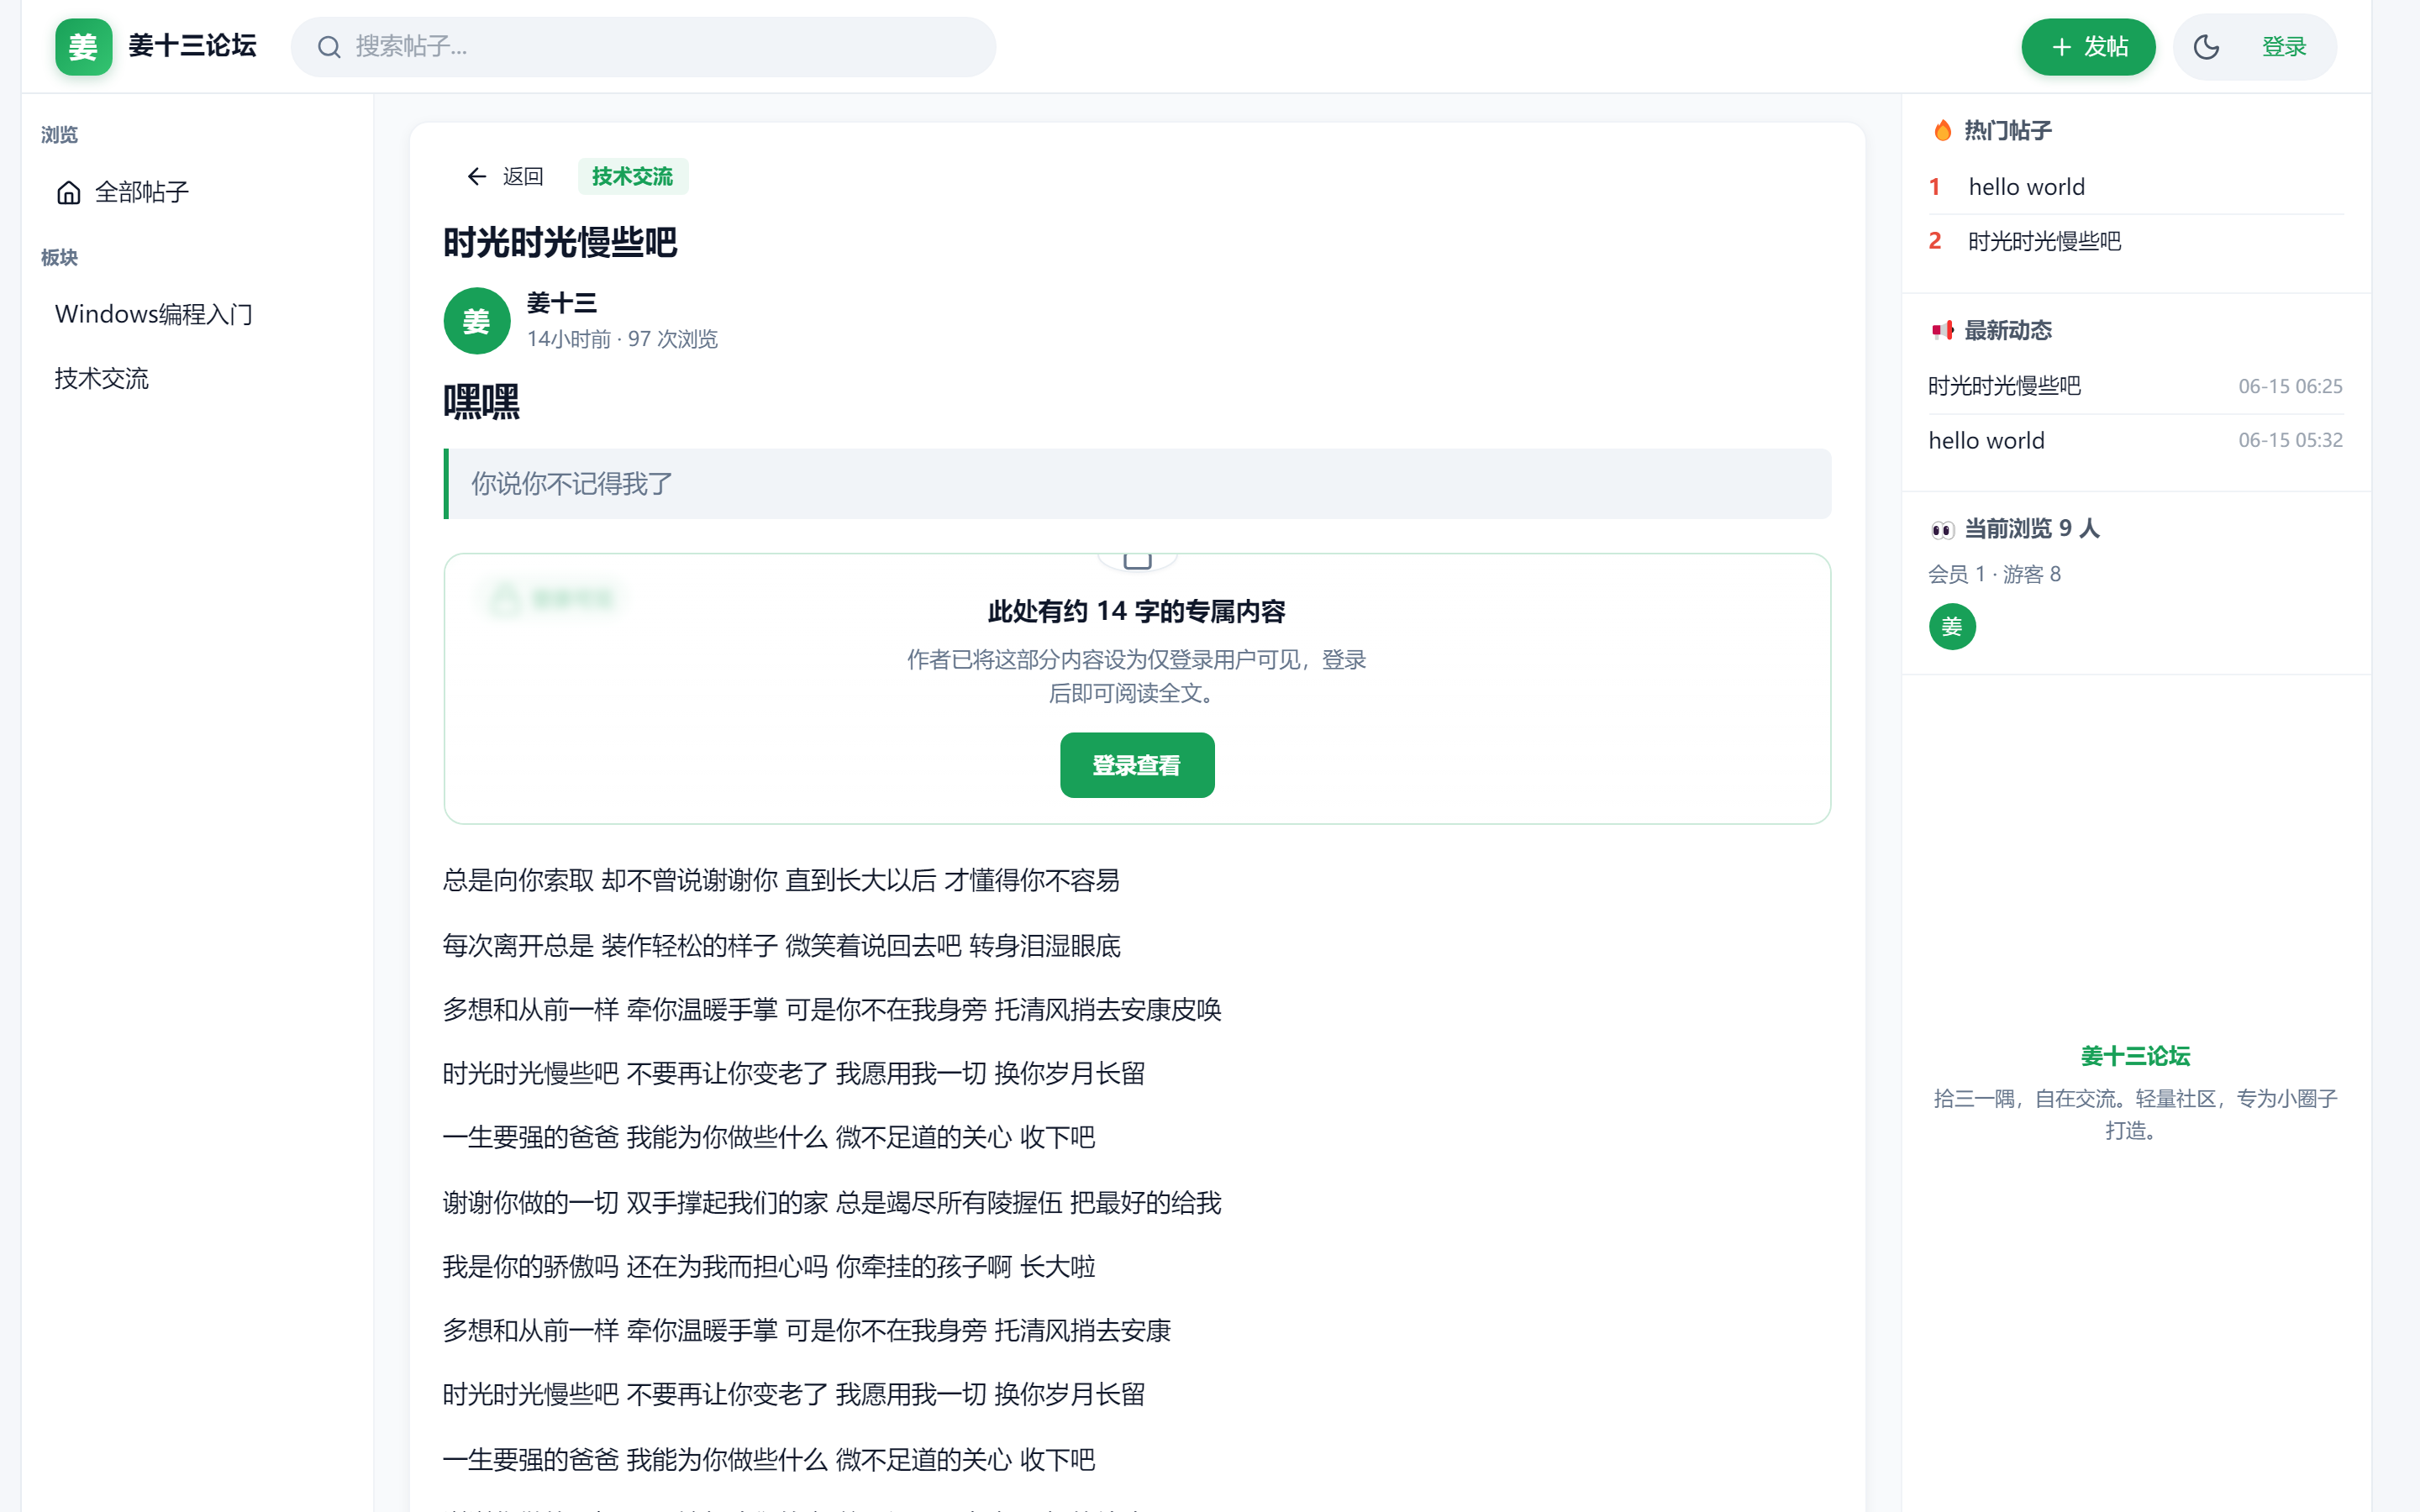
Task: Click the 此处有约 14 字的专属内容 heading
Action: pos(1137,611)
